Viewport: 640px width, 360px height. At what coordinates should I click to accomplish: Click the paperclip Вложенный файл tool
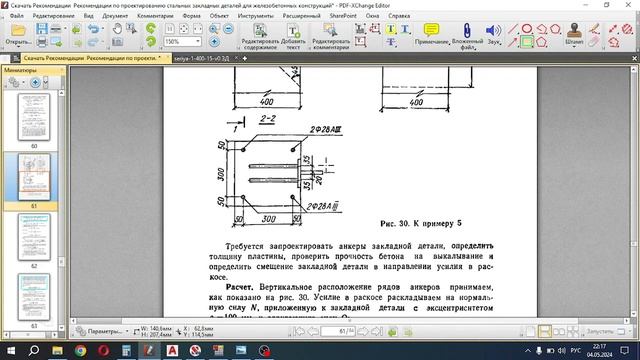coord(467,36)
